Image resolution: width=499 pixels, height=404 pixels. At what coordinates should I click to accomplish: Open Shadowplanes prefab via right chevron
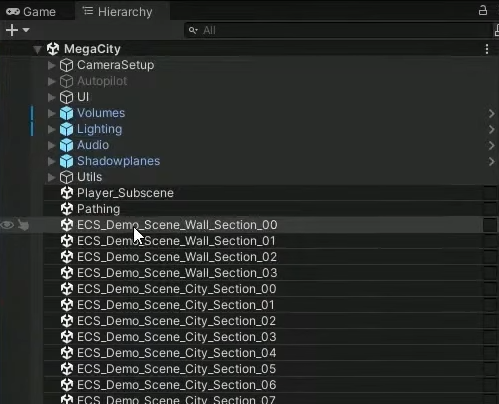[x=491, y=161]
